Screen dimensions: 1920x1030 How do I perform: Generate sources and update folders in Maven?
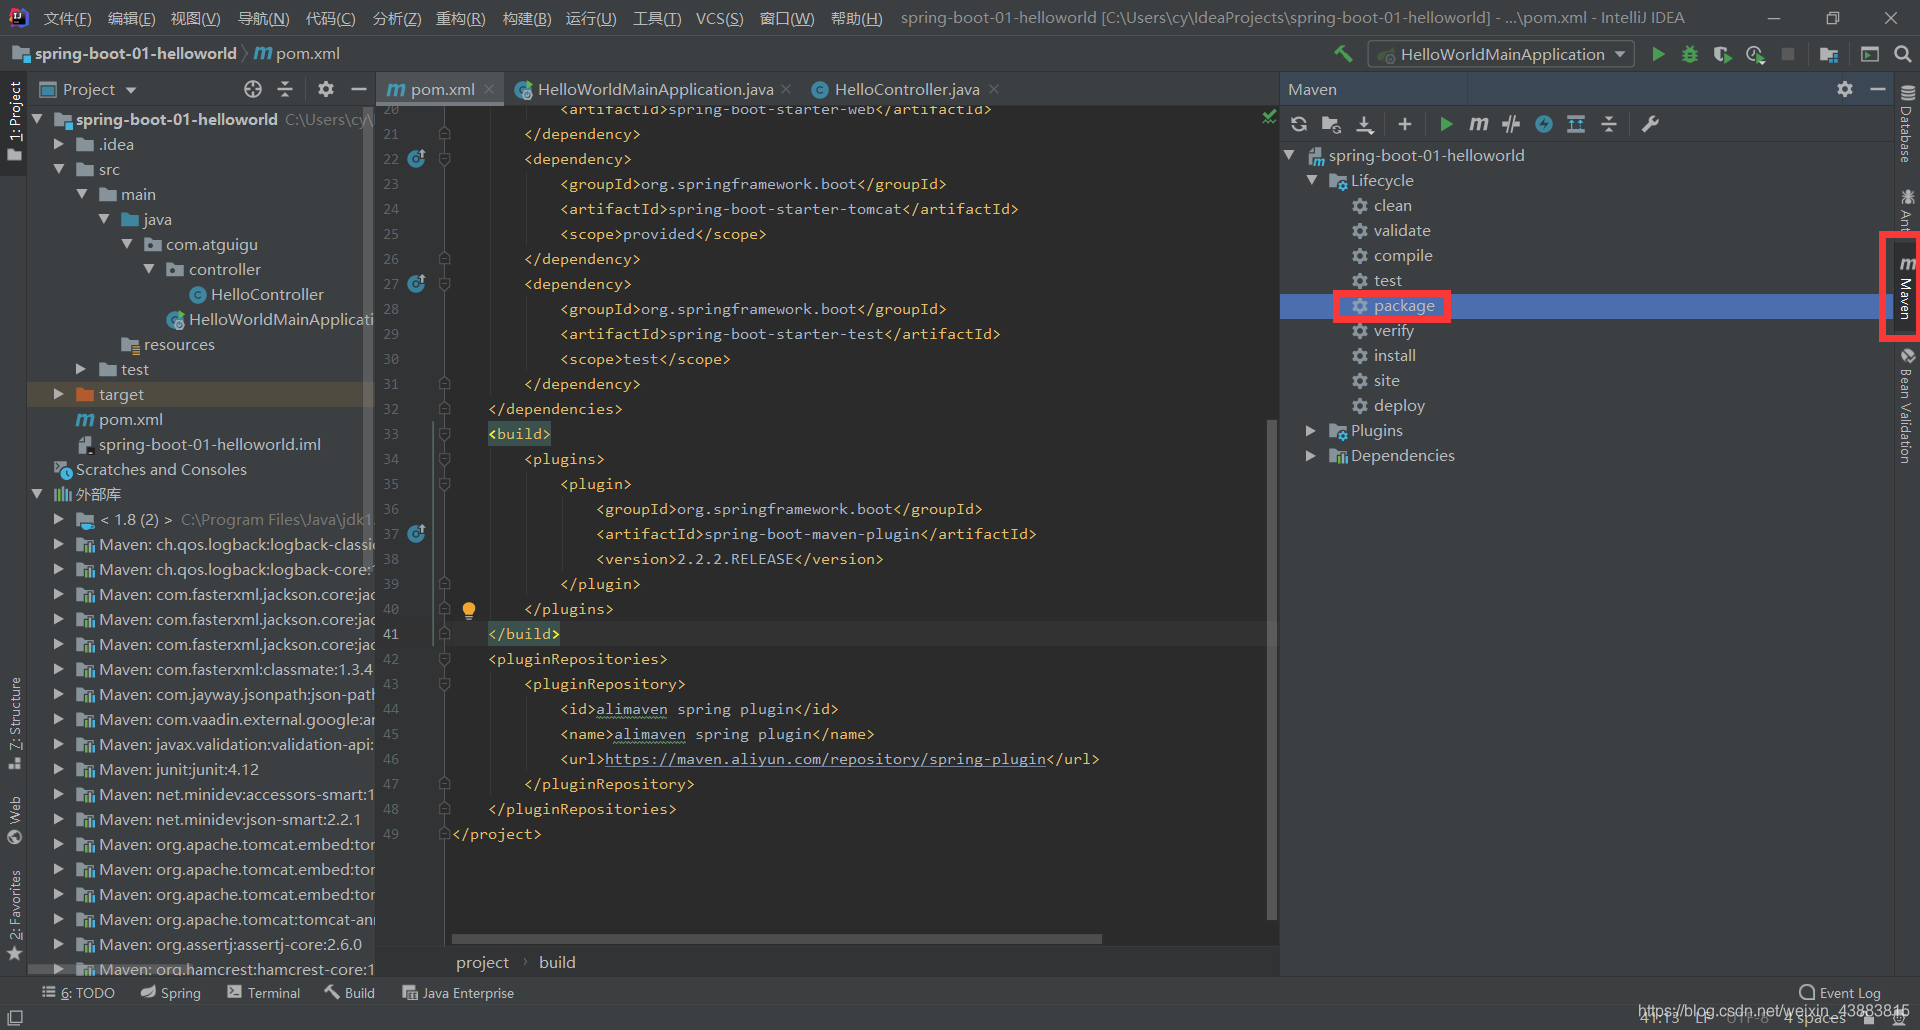(1331, 124)
